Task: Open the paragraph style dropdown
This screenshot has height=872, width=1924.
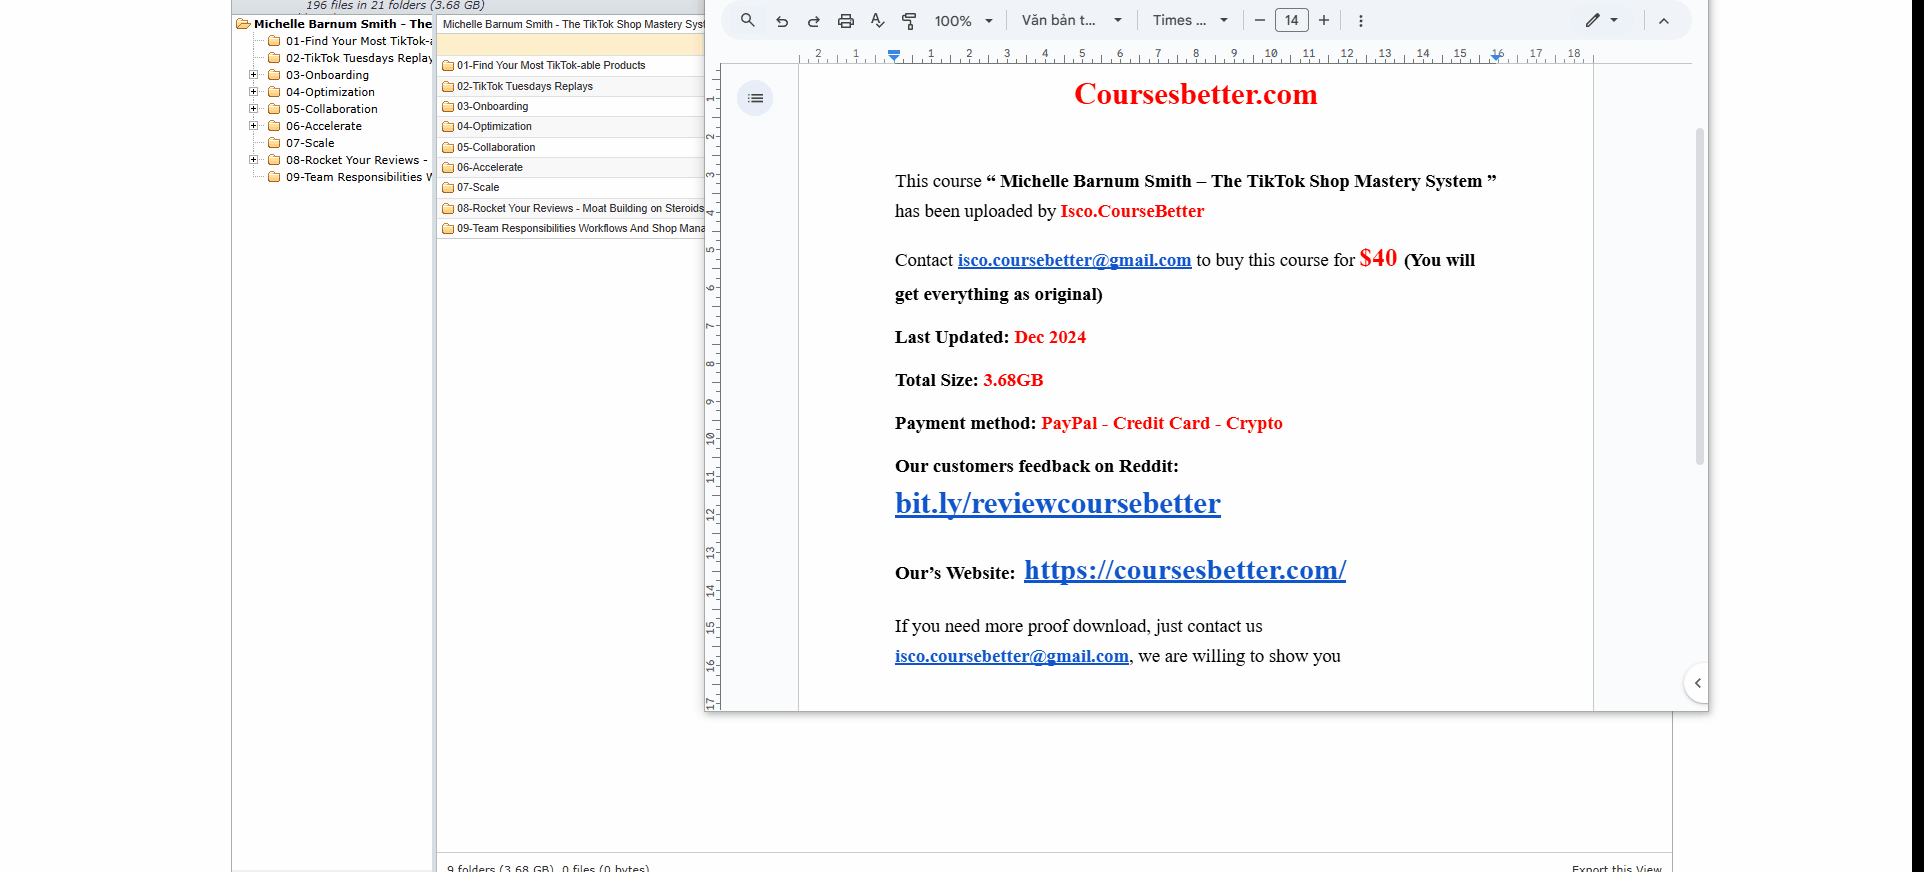Action: 1071,21
